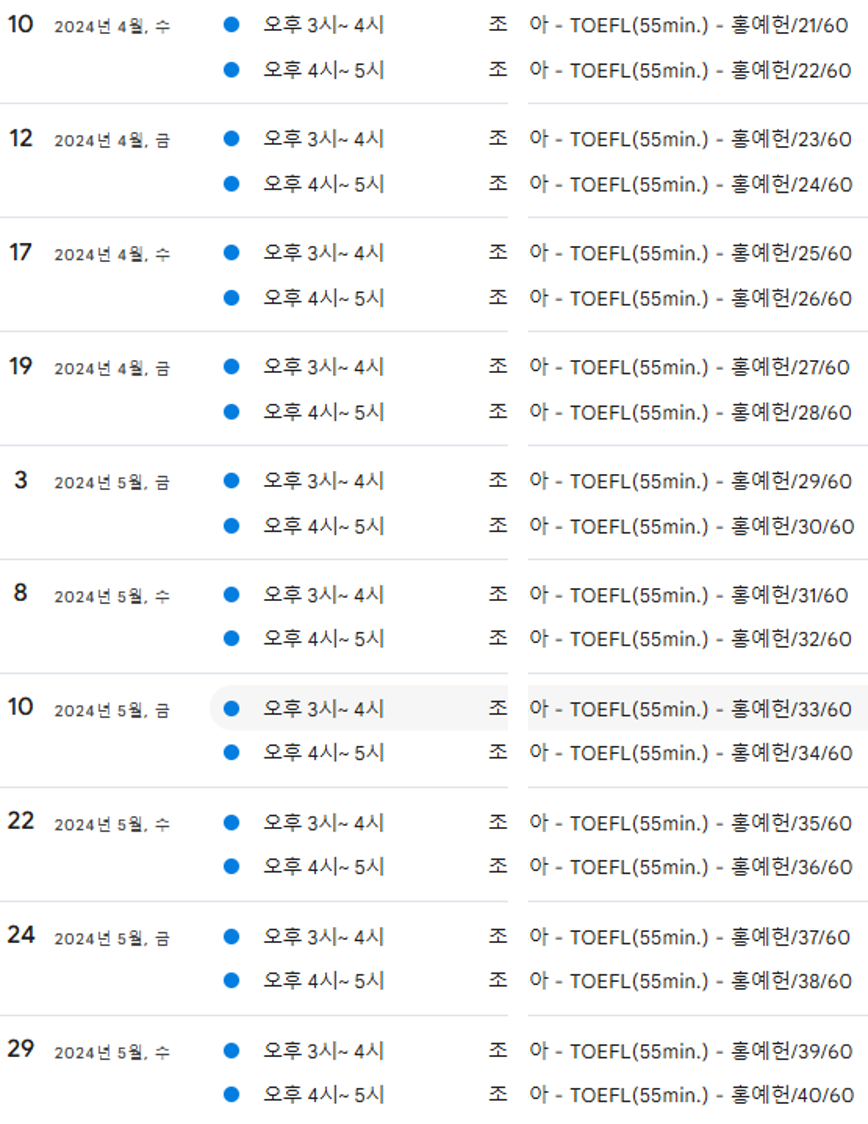Click the '오후 4시~ 5시' time of event 22/60
This screenshot has height=1124, width=868.
pos(324,70)
